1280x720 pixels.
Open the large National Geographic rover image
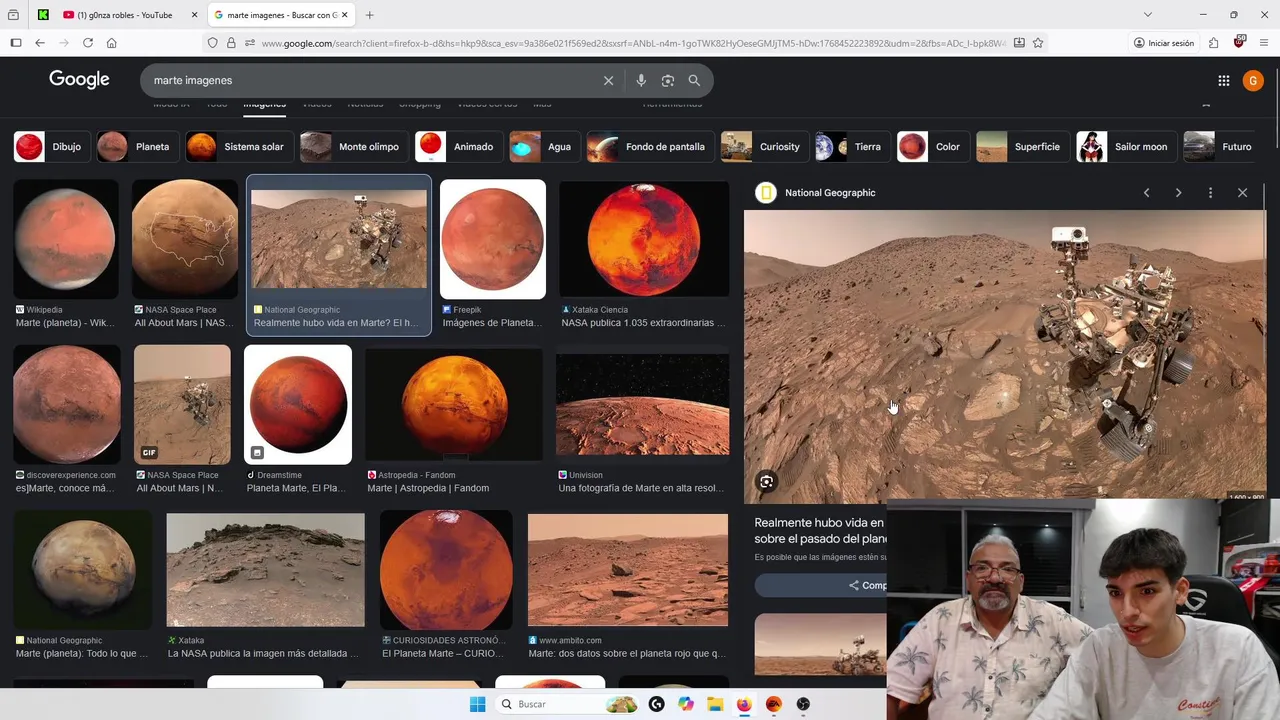(1004, 355)
